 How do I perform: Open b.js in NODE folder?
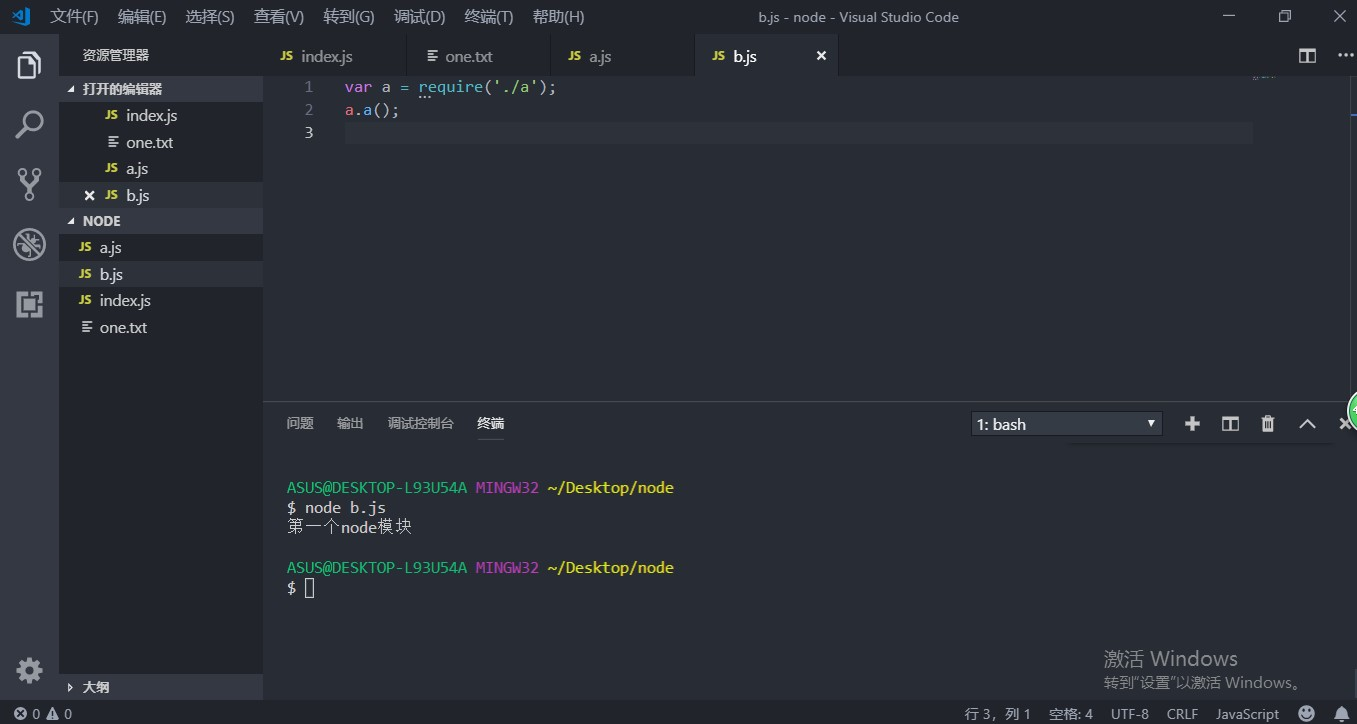[161, 274]
